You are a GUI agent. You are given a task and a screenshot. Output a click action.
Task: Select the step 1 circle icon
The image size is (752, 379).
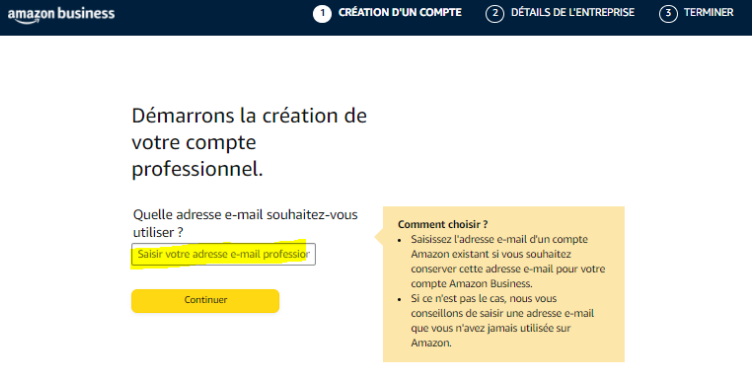click(322, 13)
